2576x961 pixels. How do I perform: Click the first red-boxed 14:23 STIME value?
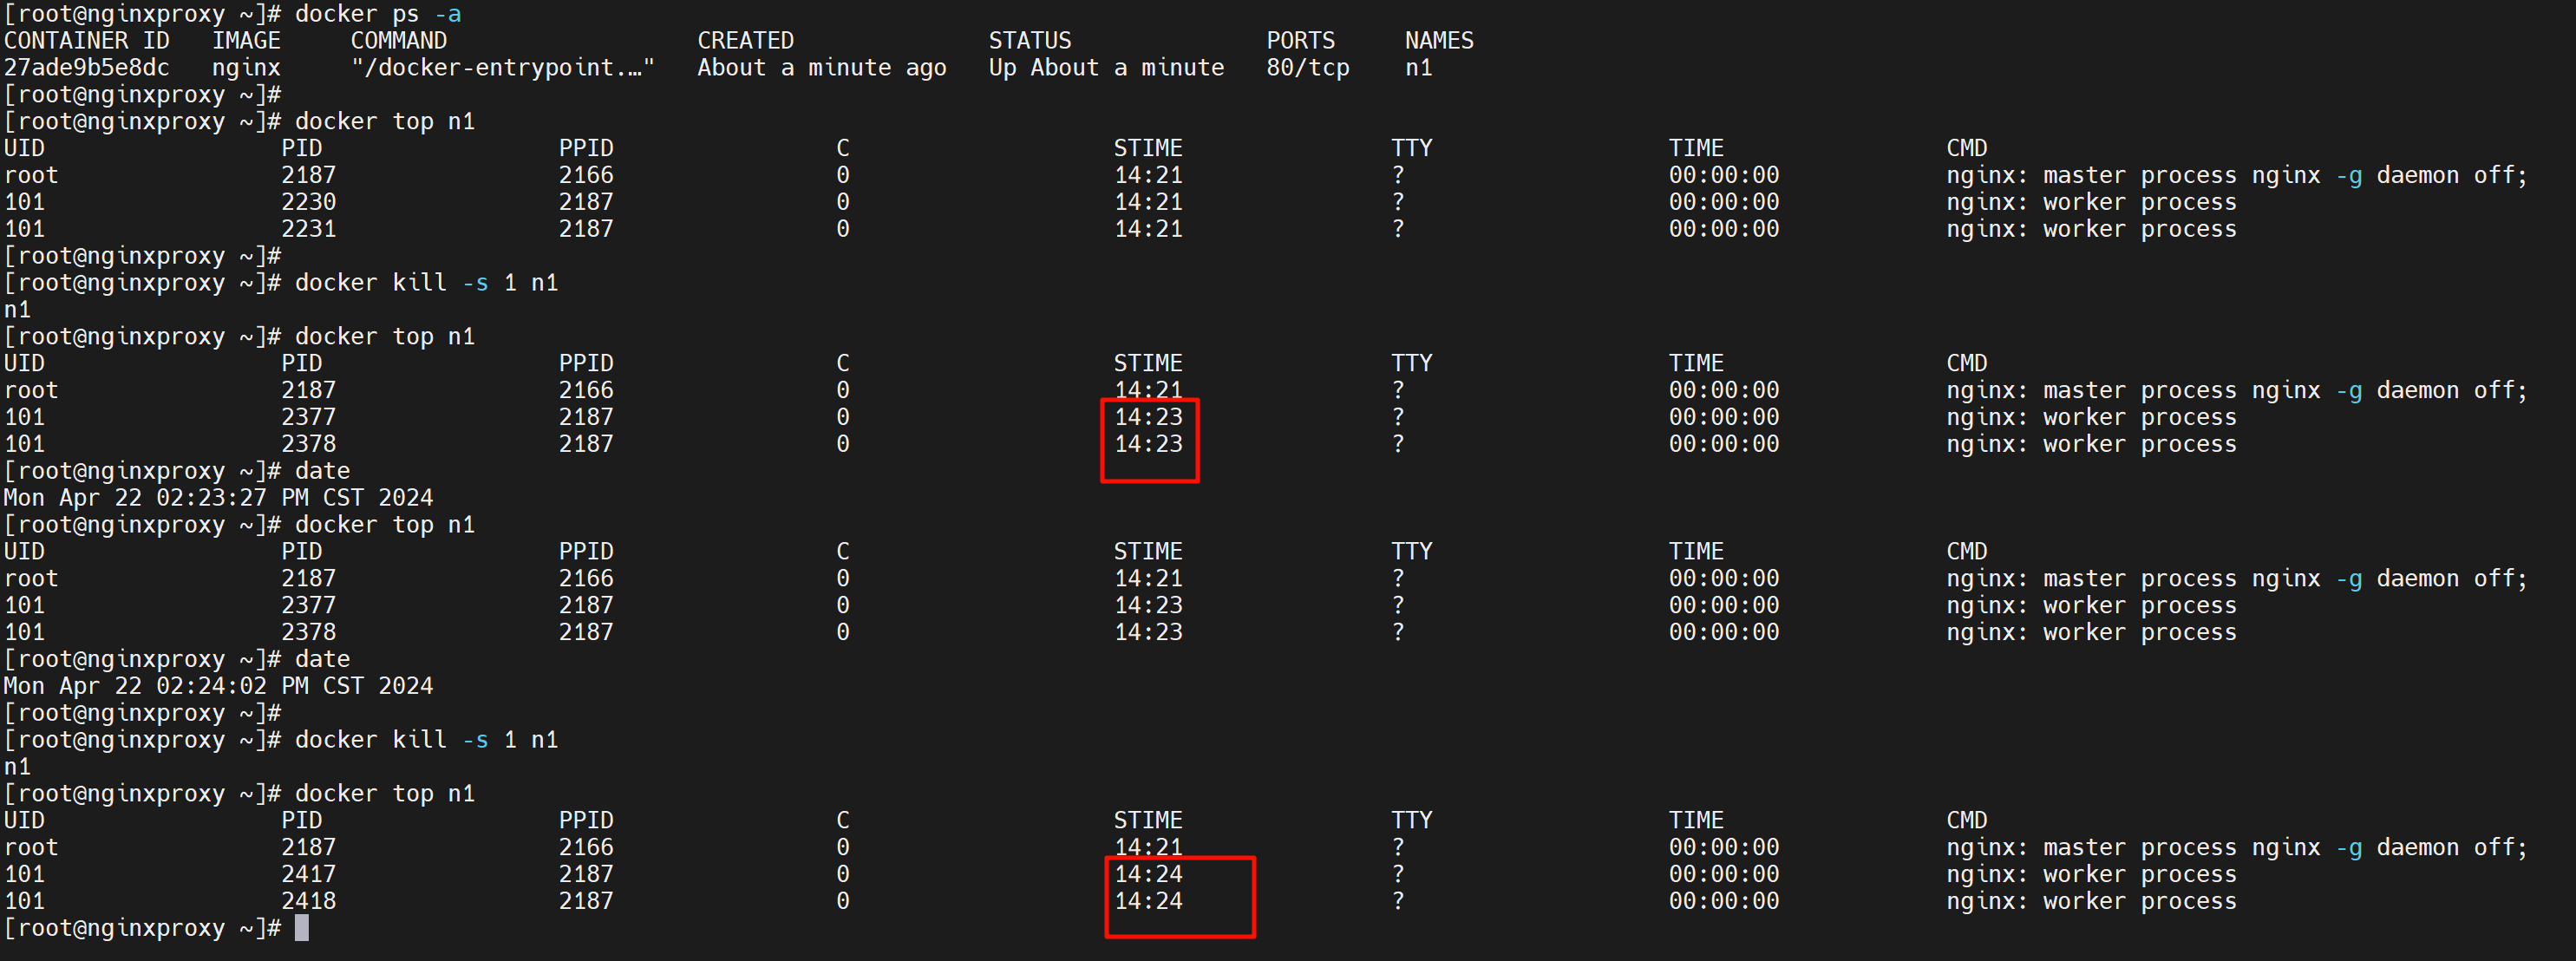pyautogui.click(x=1148, y=417)
